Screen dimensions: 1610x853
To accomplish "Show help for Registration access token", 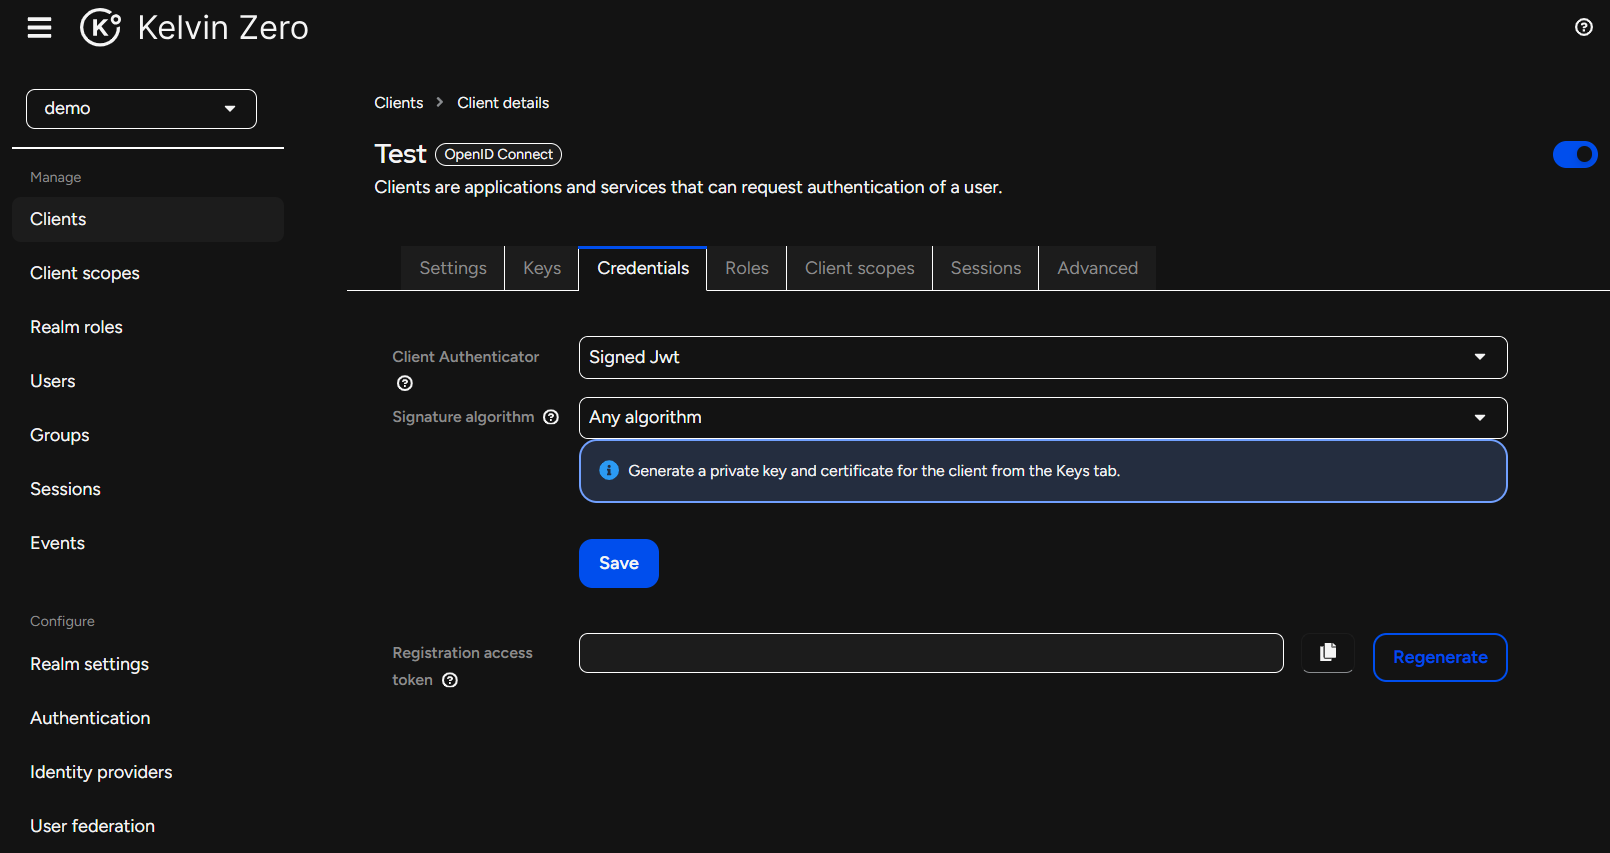I will (x=450, y=680).
